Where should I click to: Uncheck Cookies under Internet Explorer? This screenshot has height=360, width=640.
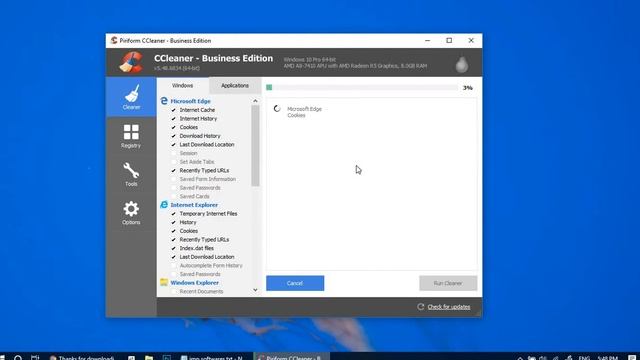pyautogui.click(x=173, y=231)
